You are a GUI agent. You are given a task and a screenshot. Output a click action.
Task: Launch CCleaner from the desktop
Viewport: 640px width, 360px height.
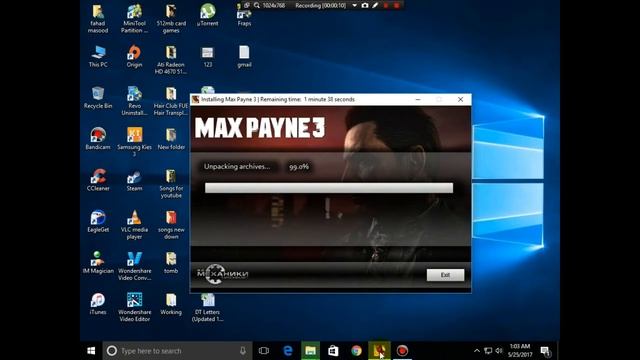98,180
